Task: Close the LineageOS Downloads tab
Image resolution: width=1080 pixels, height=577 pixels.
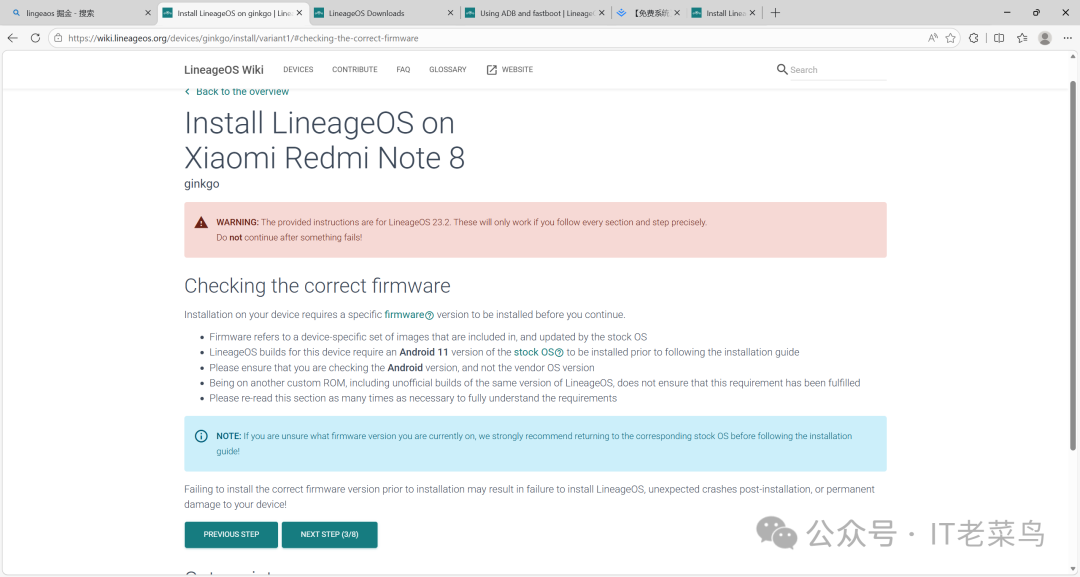Action: pos(450,12)
